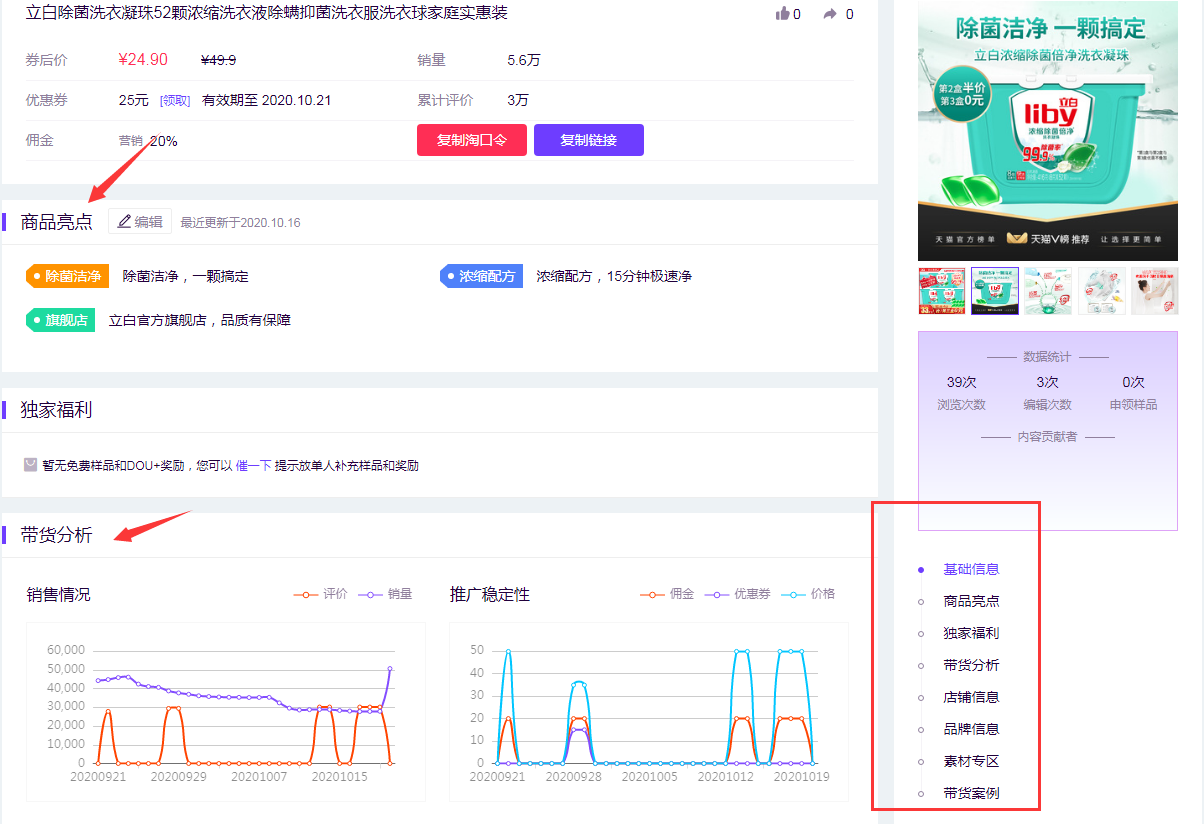Select the first product thumbnail image
This screenshot has height=824, width=1204.
pos(942,291)
